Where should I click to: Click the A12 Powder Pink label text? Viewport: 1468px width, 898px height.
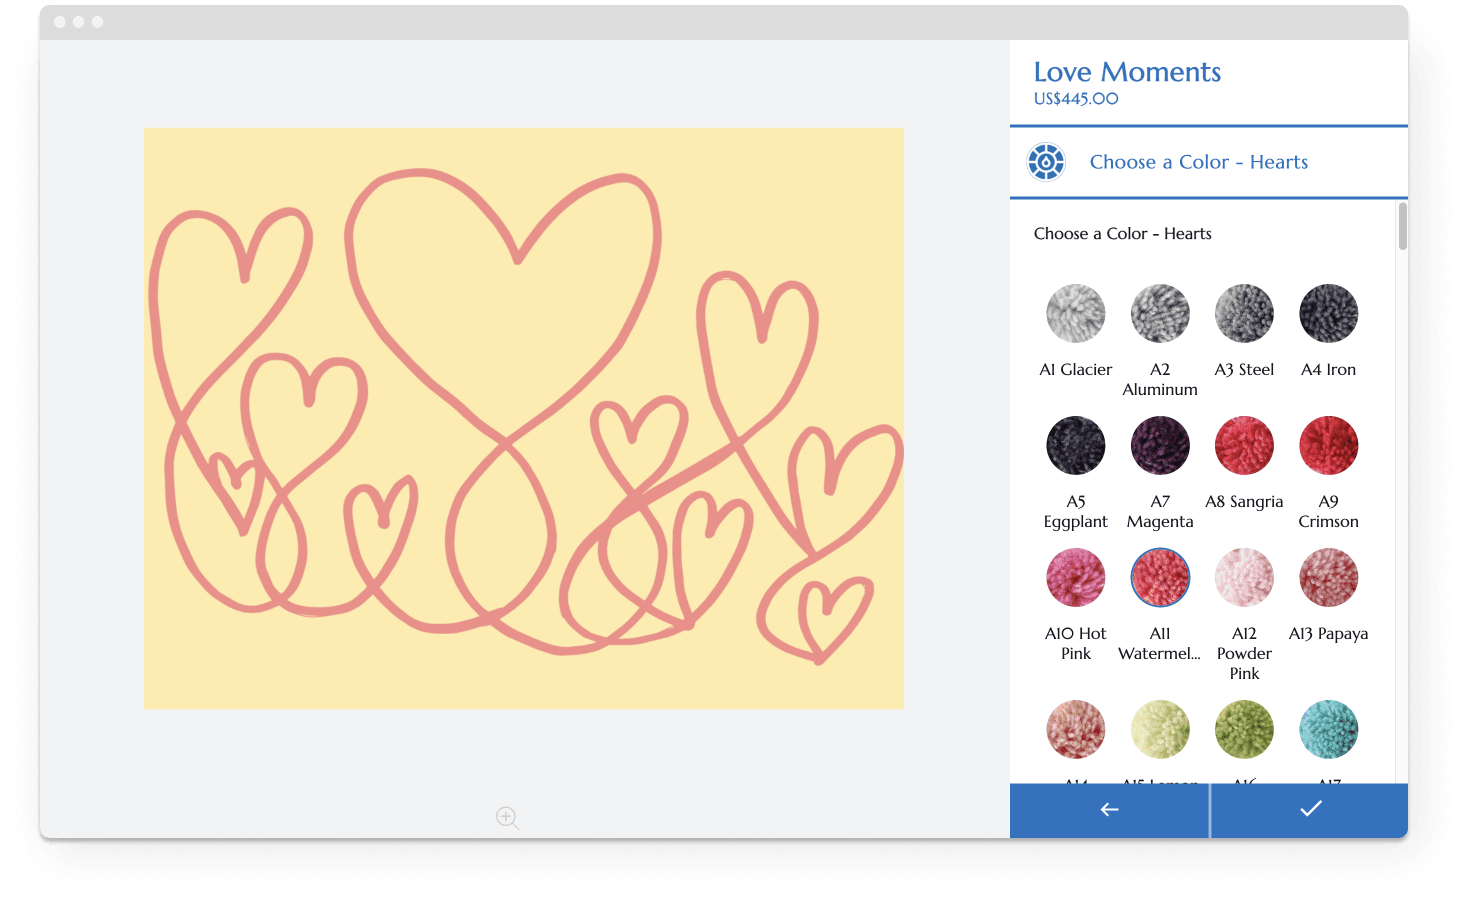(1244, 654)
